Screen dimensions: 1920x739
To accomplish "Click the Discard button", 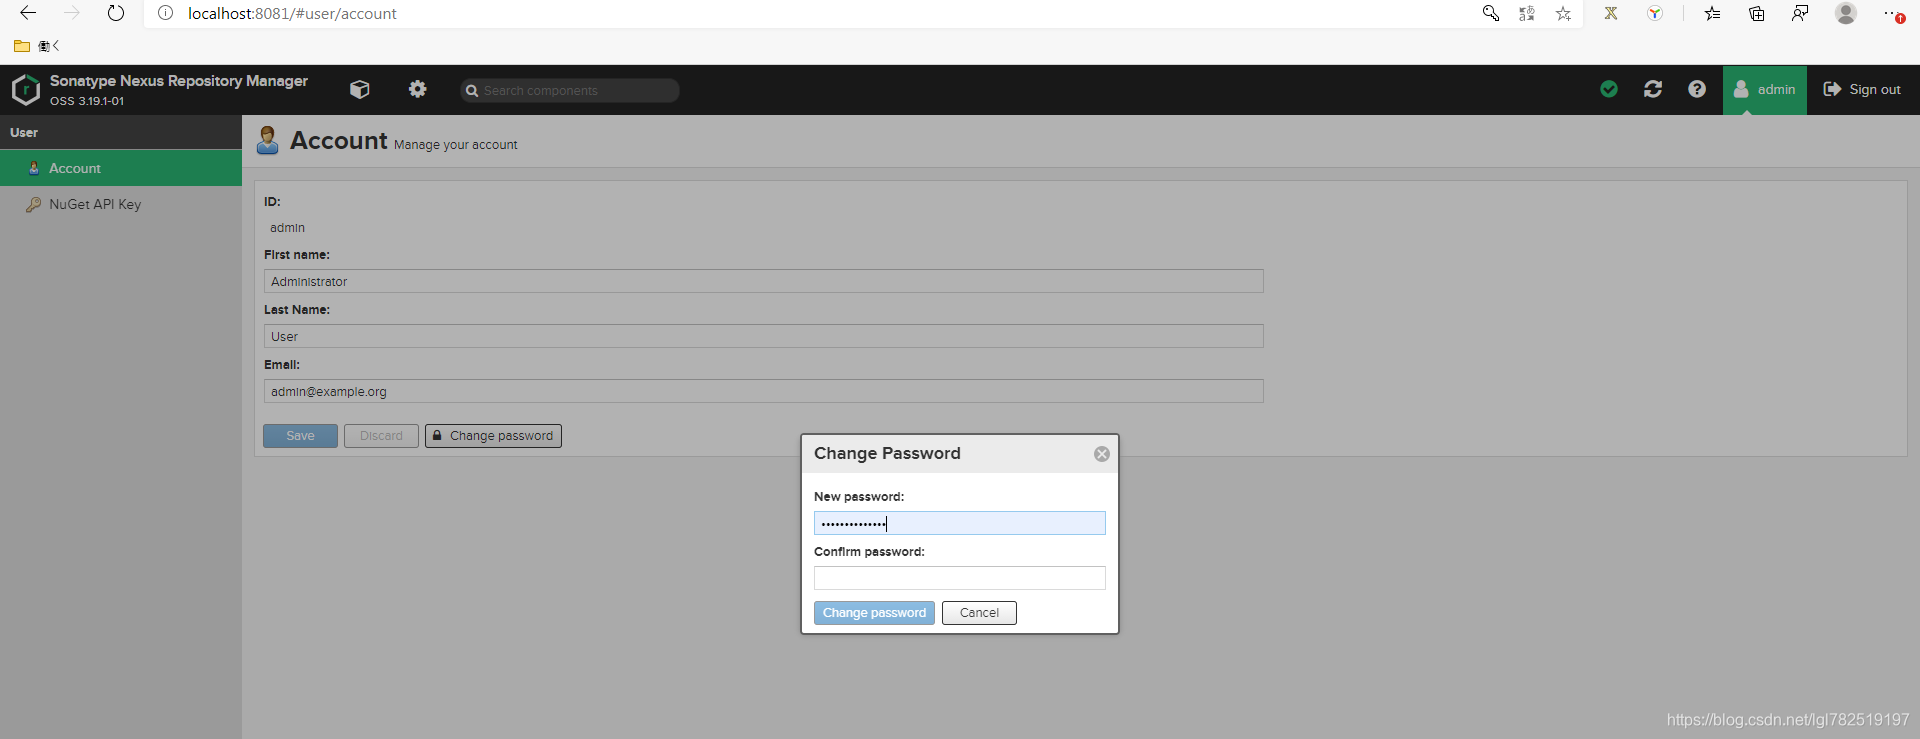I will point(381,436).
